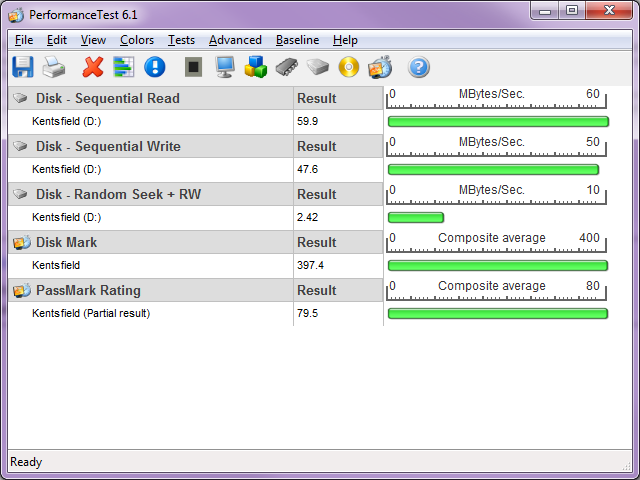Click the Random Seek green result bar

[416, 217]
